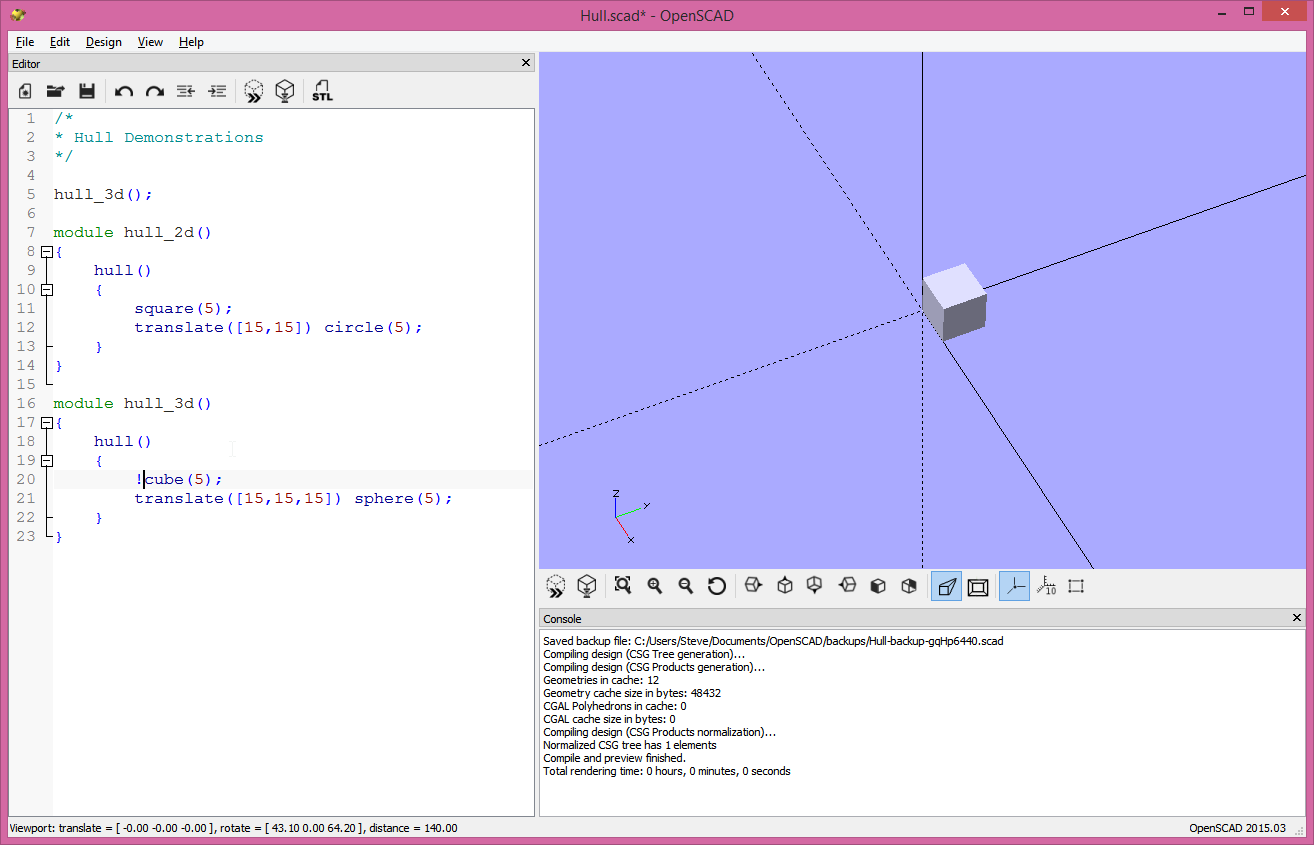Toggle the scale markers display
1314x845 pixels.
pos(1046,586)
